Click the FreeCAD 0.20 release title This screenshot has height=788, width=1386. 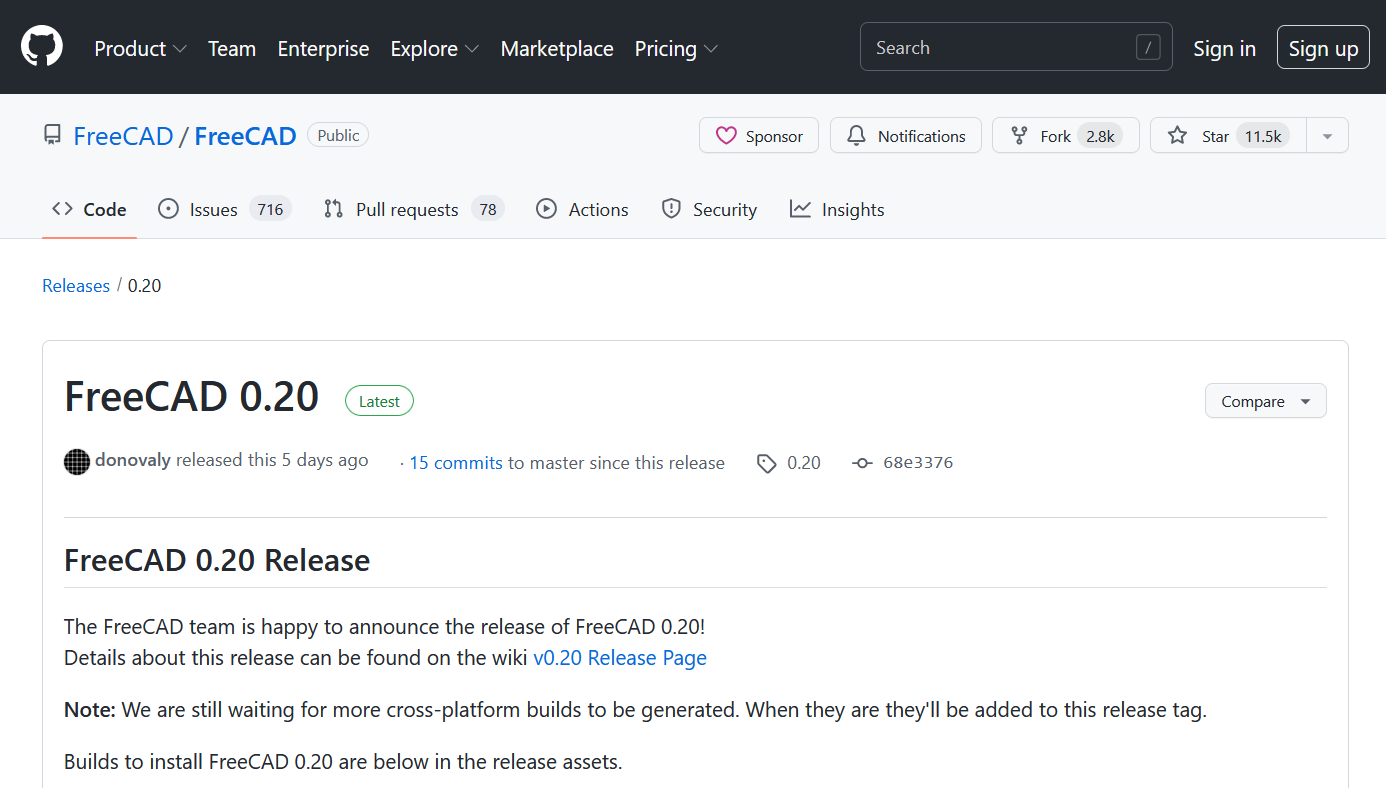(192, 397)
